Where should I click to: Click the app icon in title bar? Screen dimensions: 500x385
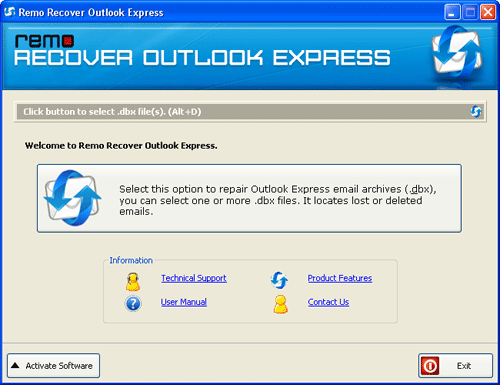tap(10, 12)
